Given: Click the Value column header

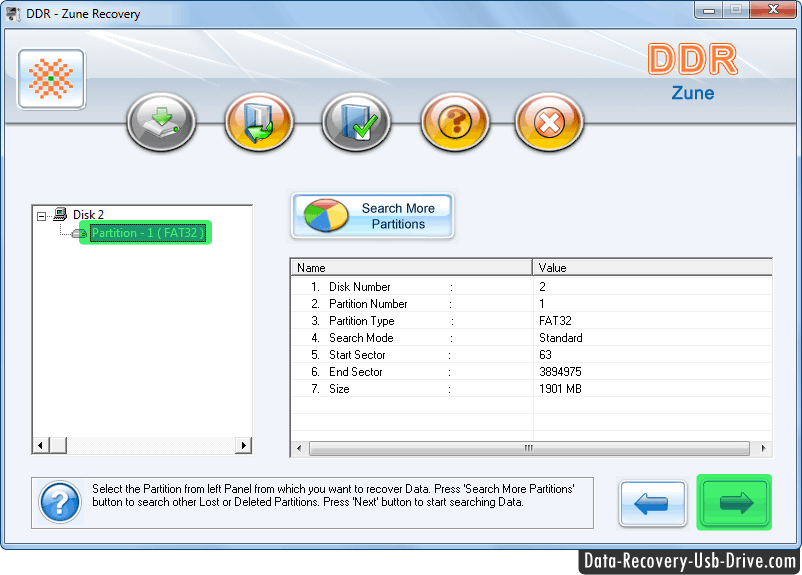Looking at the screenshot, I should tap(653, 268).
